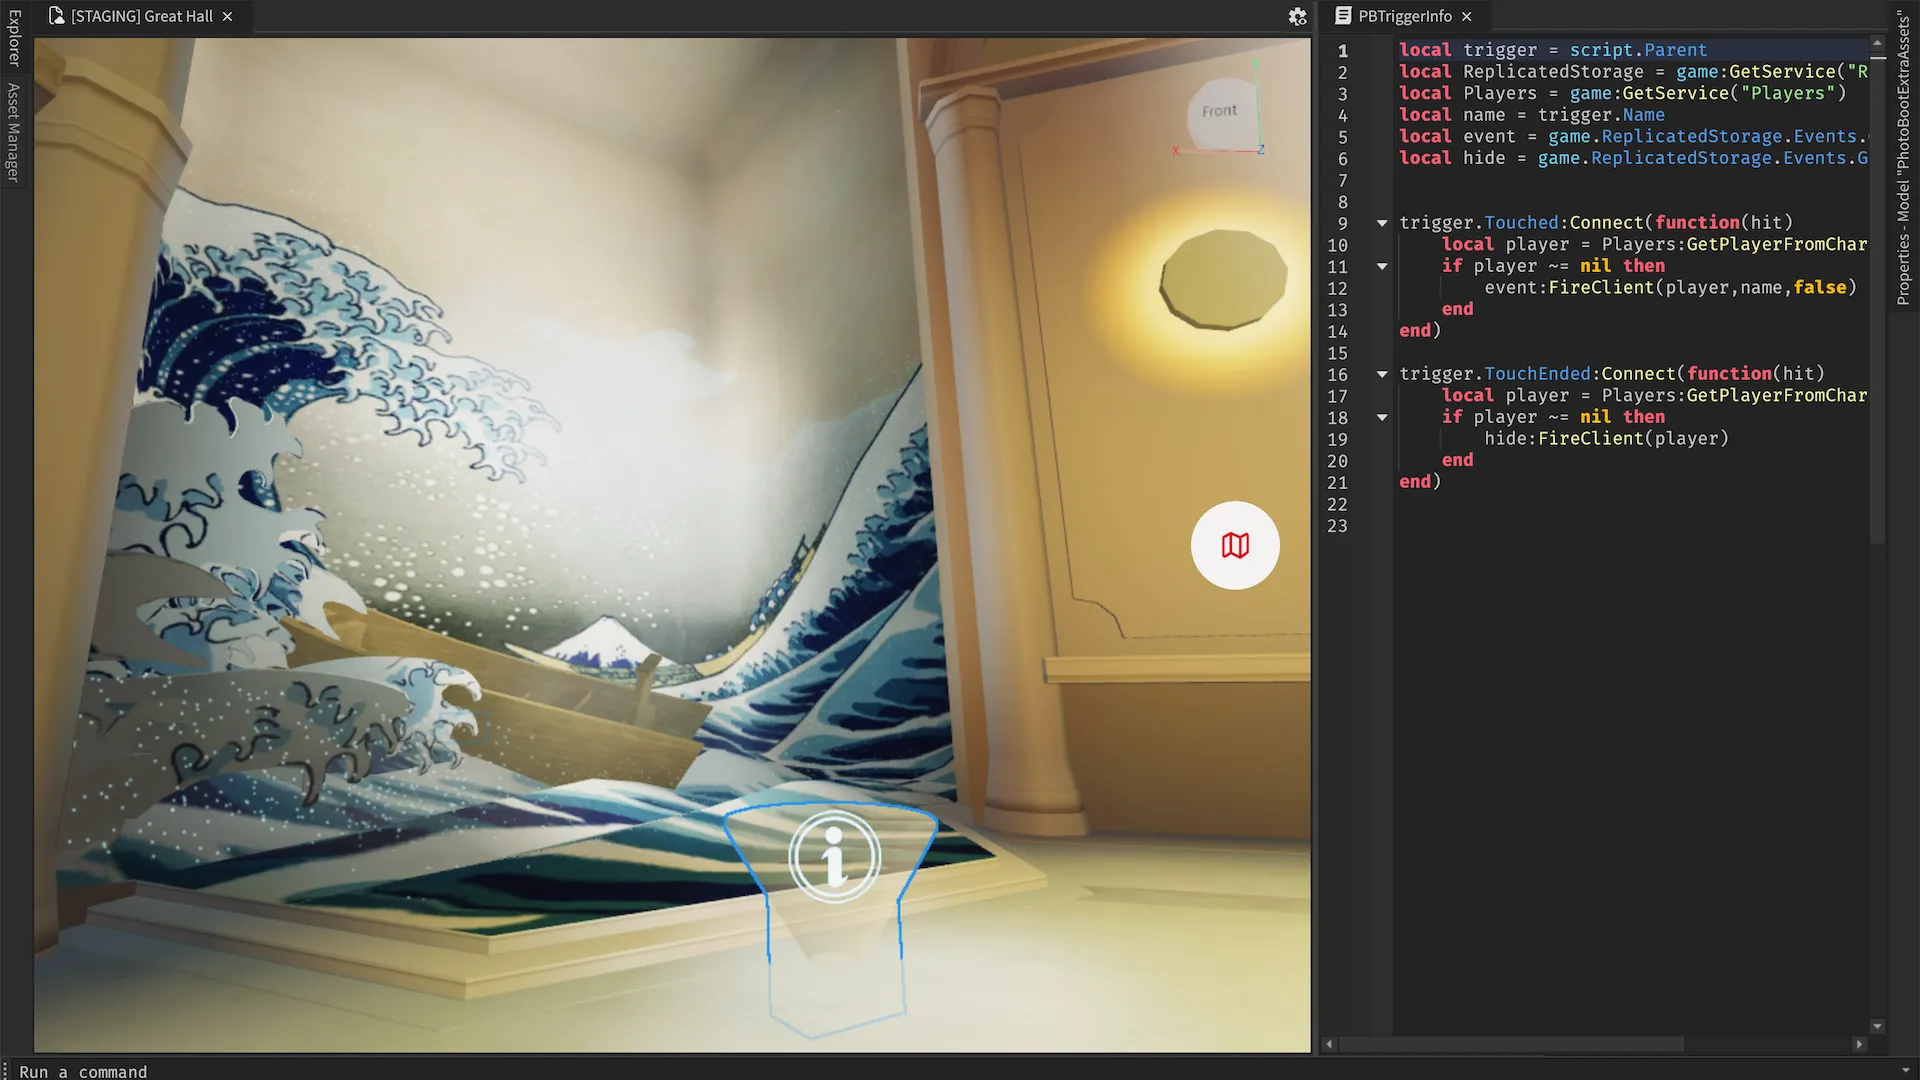
Task: Open the Explorer side panel tab
Action: tap(14, 38)
